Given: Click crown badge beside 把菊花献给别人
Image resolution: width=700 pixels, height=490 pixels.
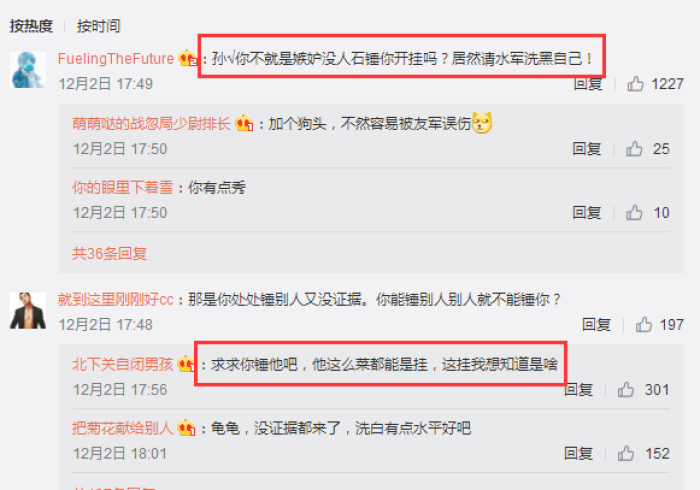Looking at the screenshot, I should (186, 428).
